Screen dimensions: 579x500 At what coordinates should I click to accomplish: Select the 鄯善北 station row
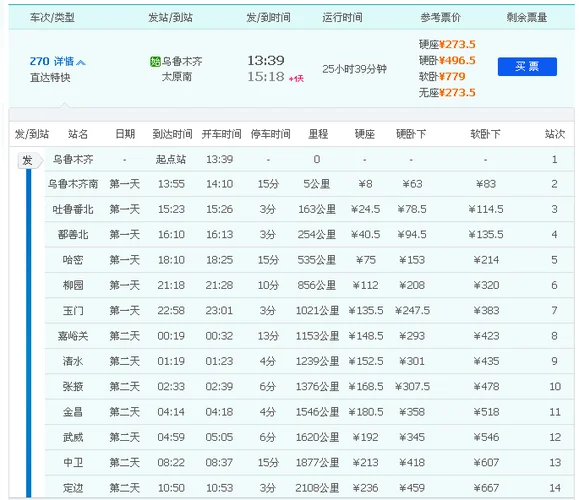point(309,234)
